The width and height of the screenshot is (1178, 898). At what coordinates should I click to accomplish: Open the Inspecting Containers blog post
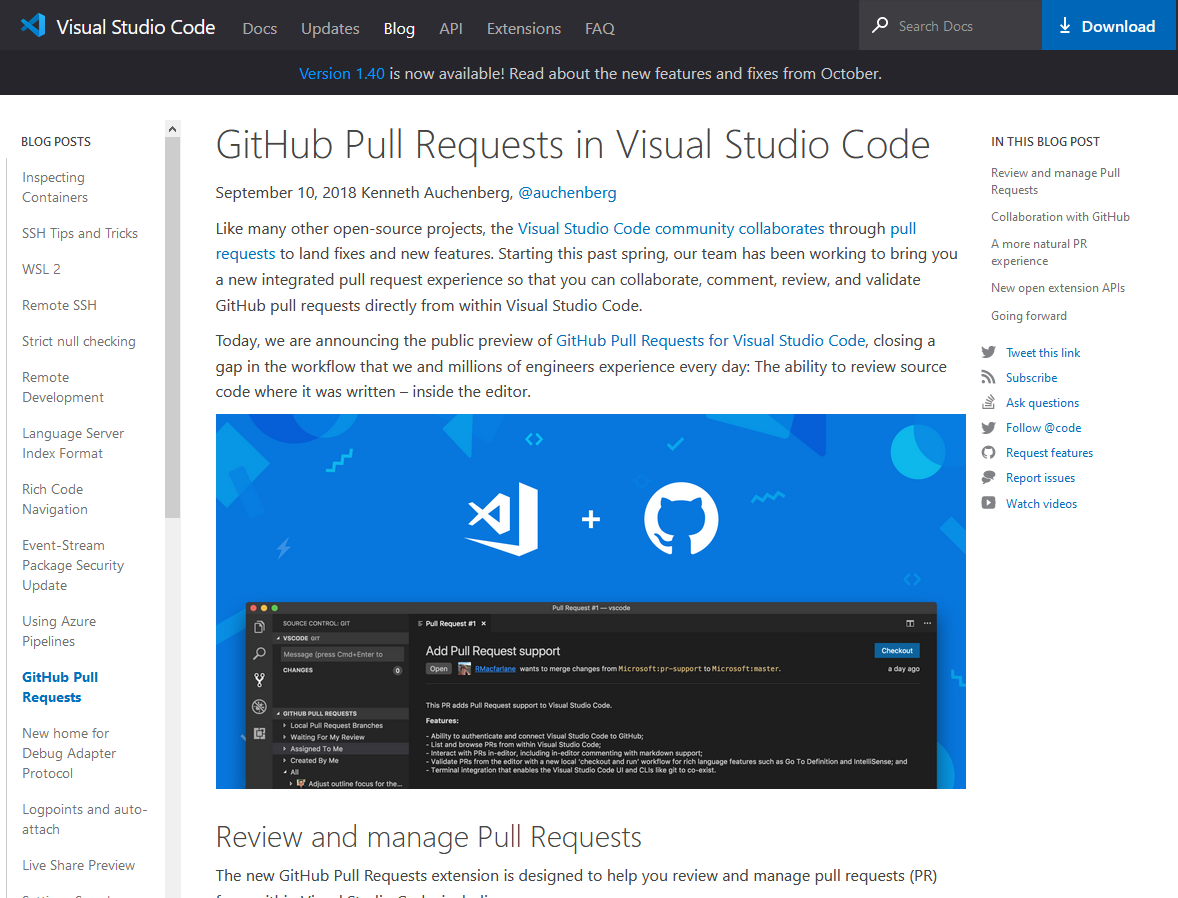tap(55, 187)
